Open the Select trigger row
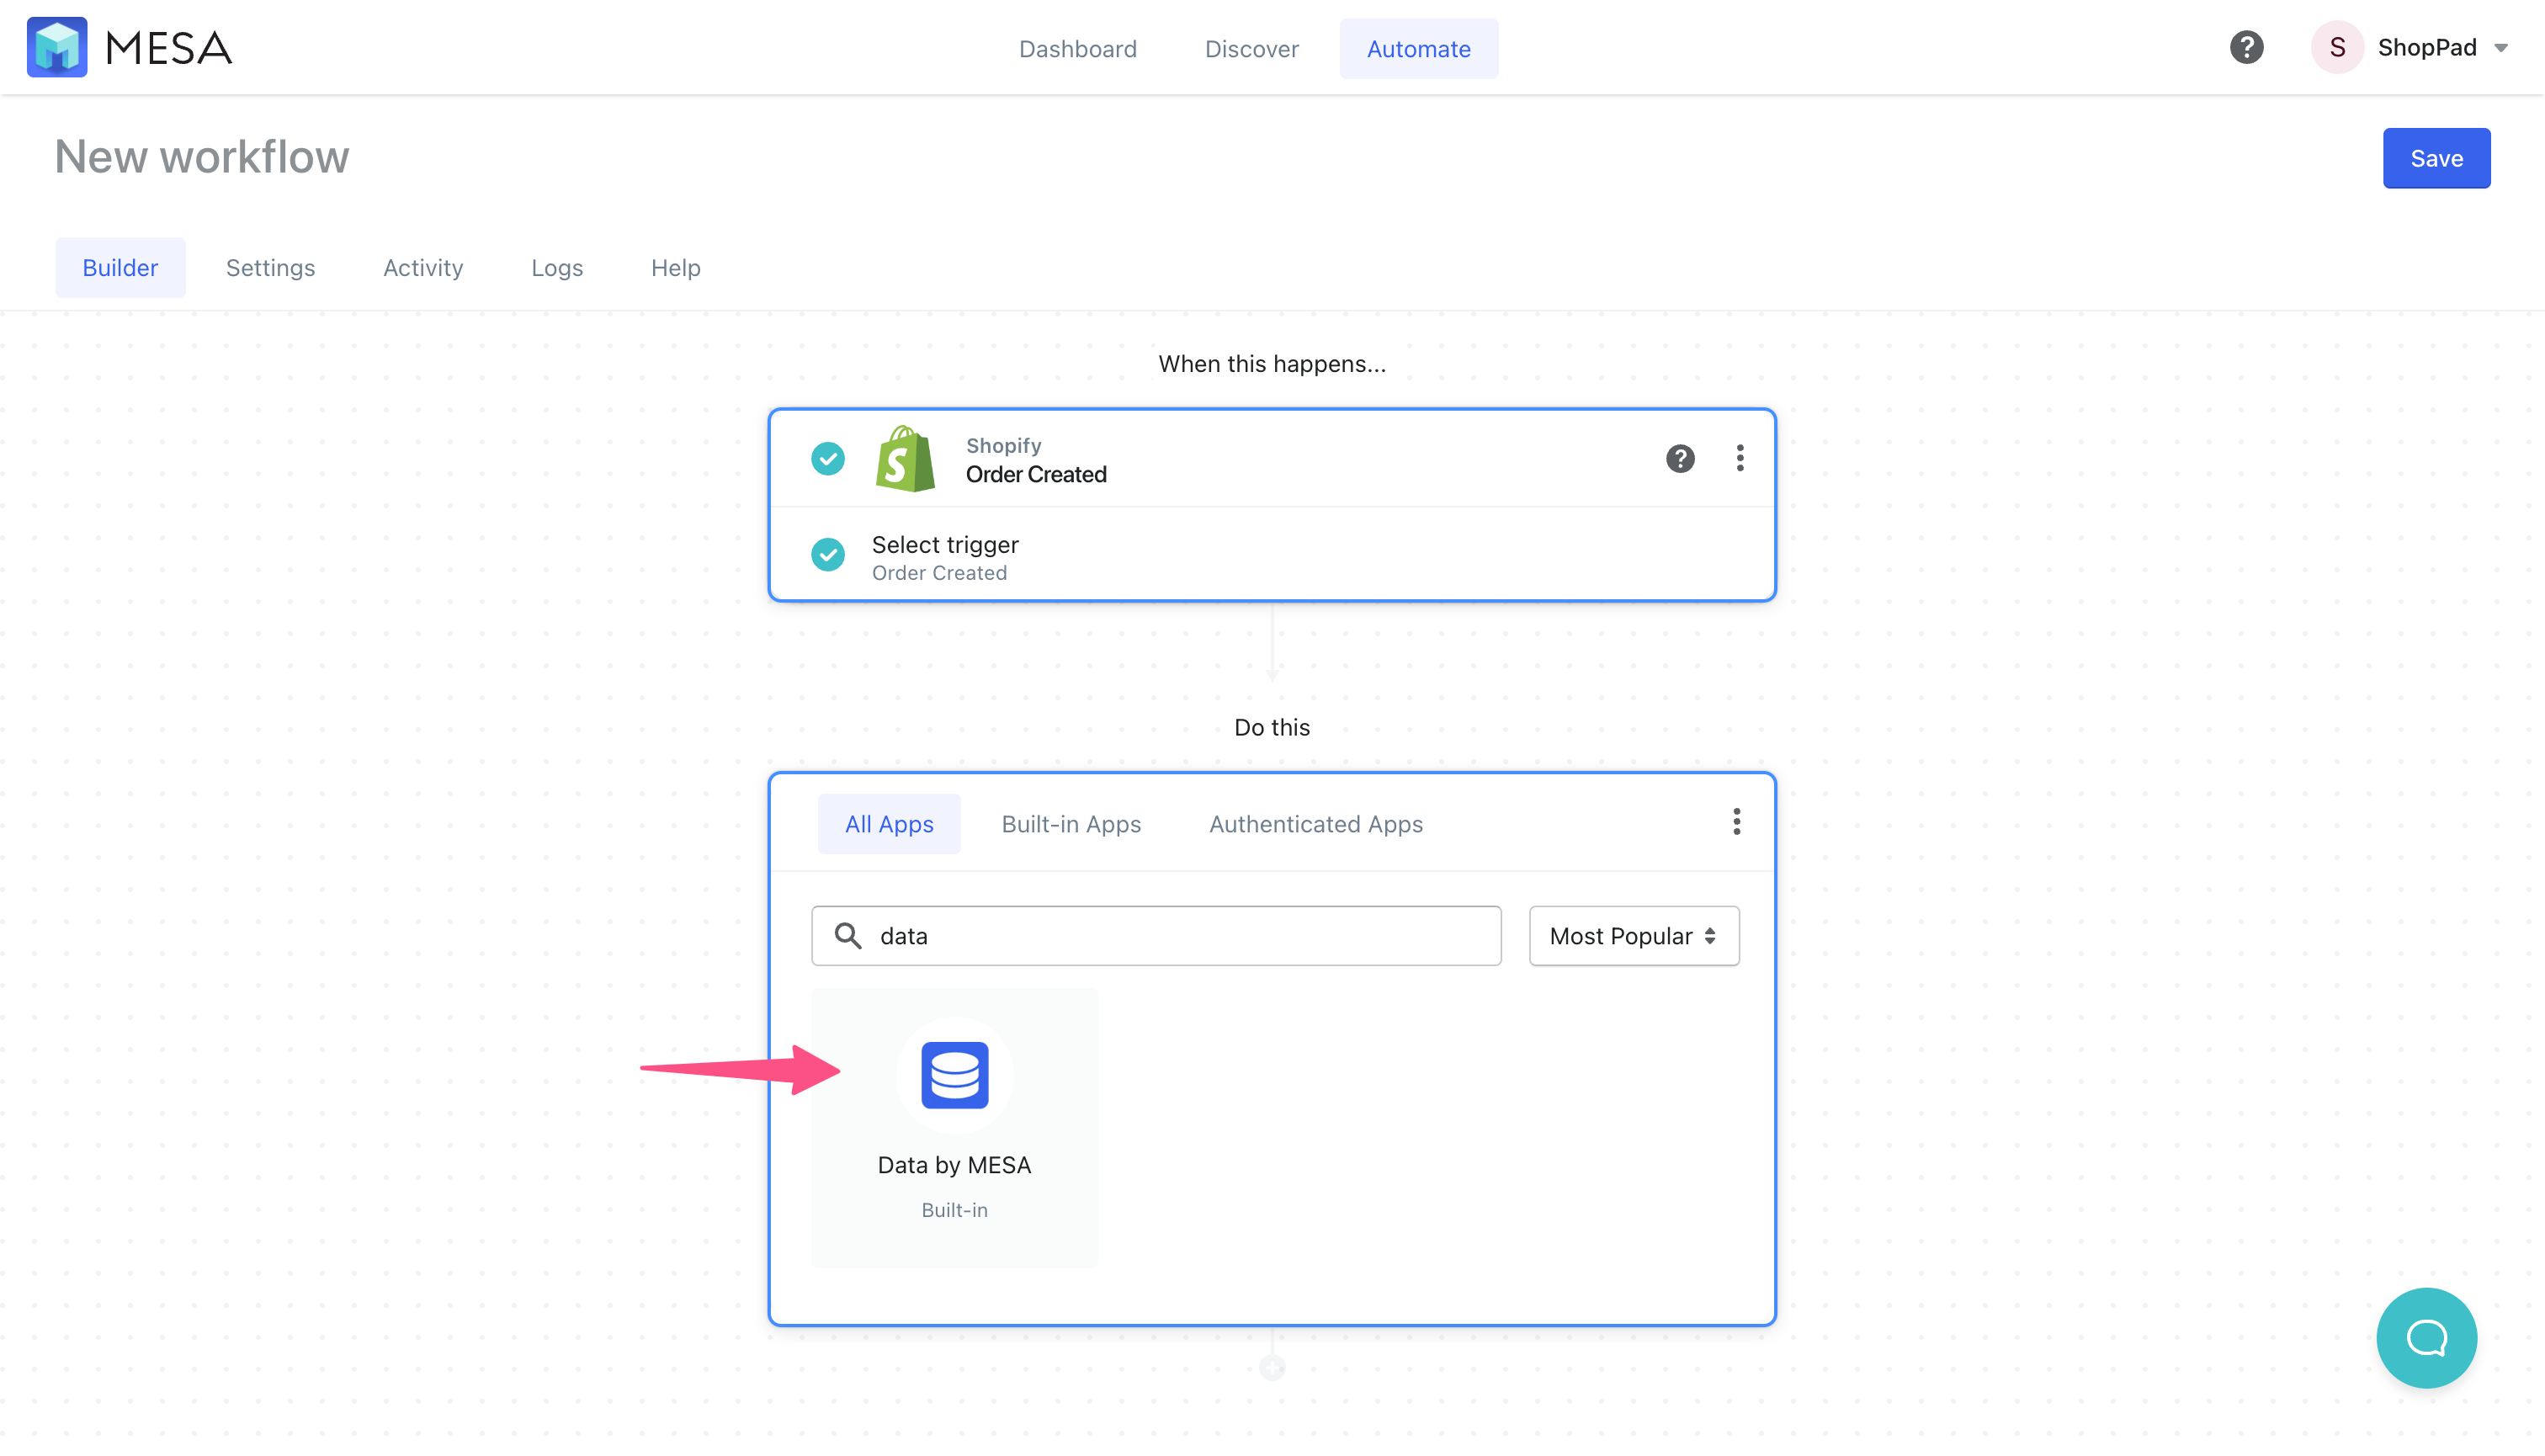 pos(1272,554)
